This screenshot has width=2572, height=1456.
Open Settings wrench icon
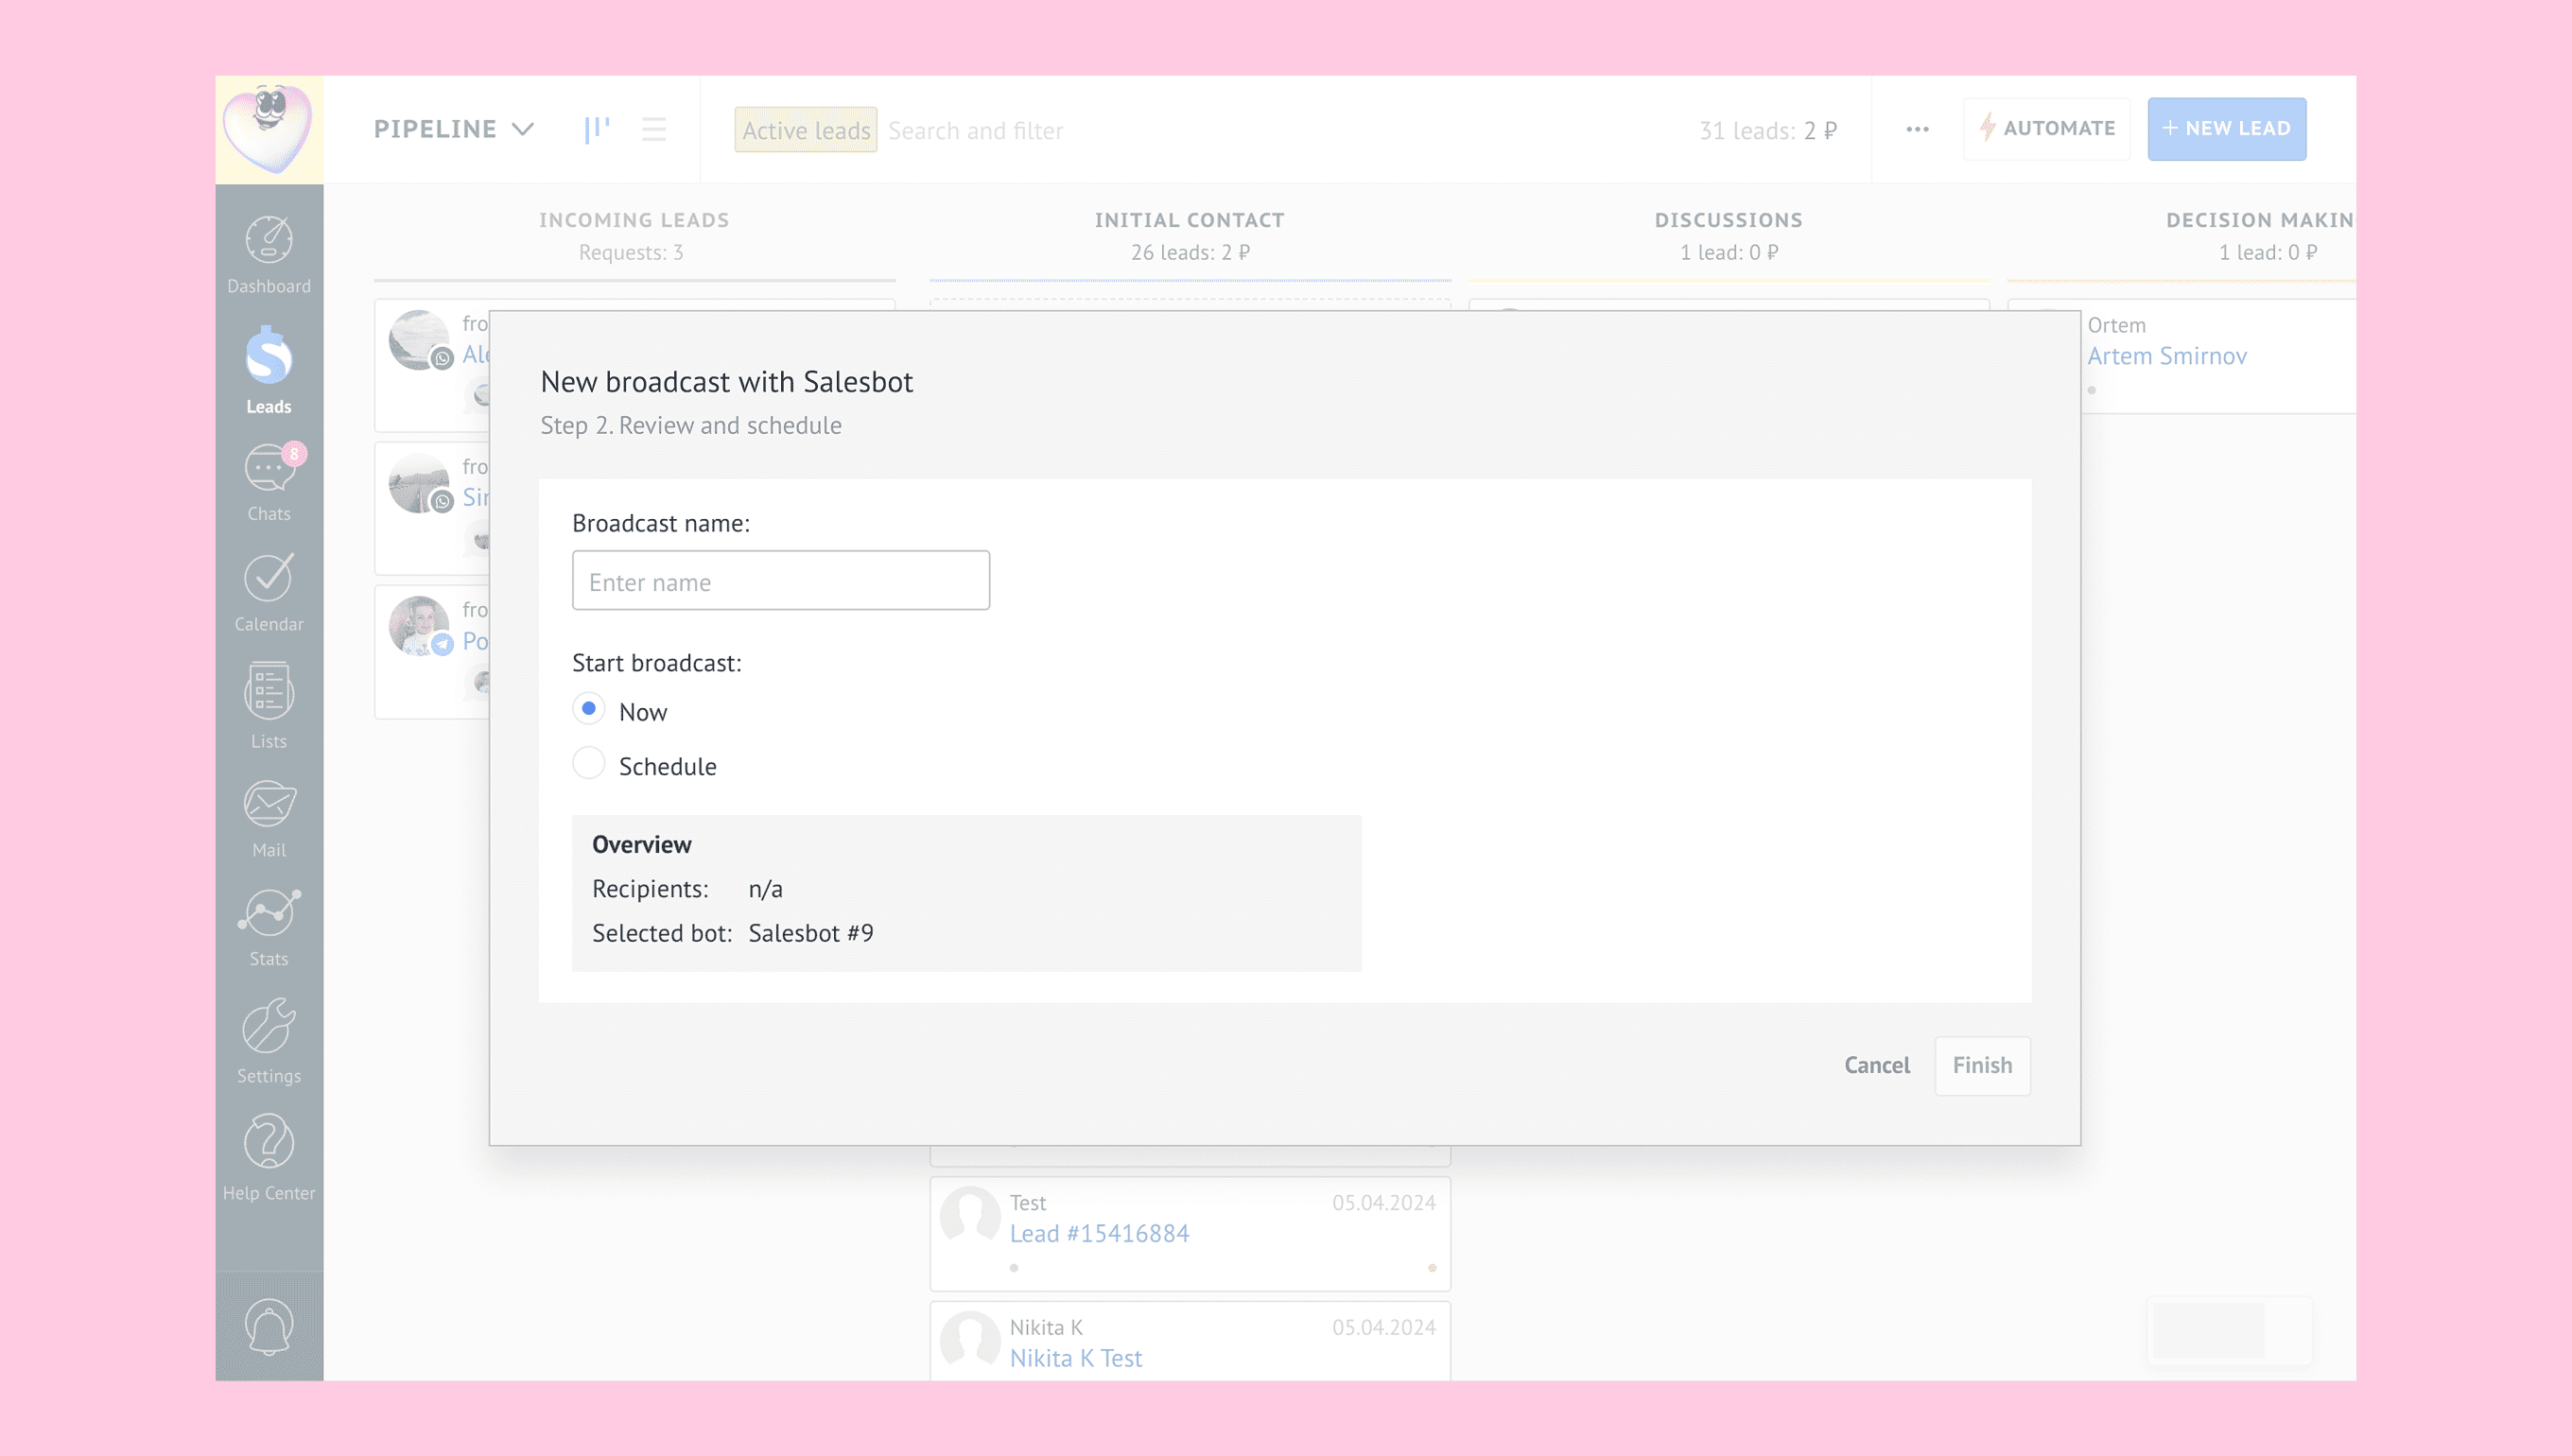click(268, 1040)
